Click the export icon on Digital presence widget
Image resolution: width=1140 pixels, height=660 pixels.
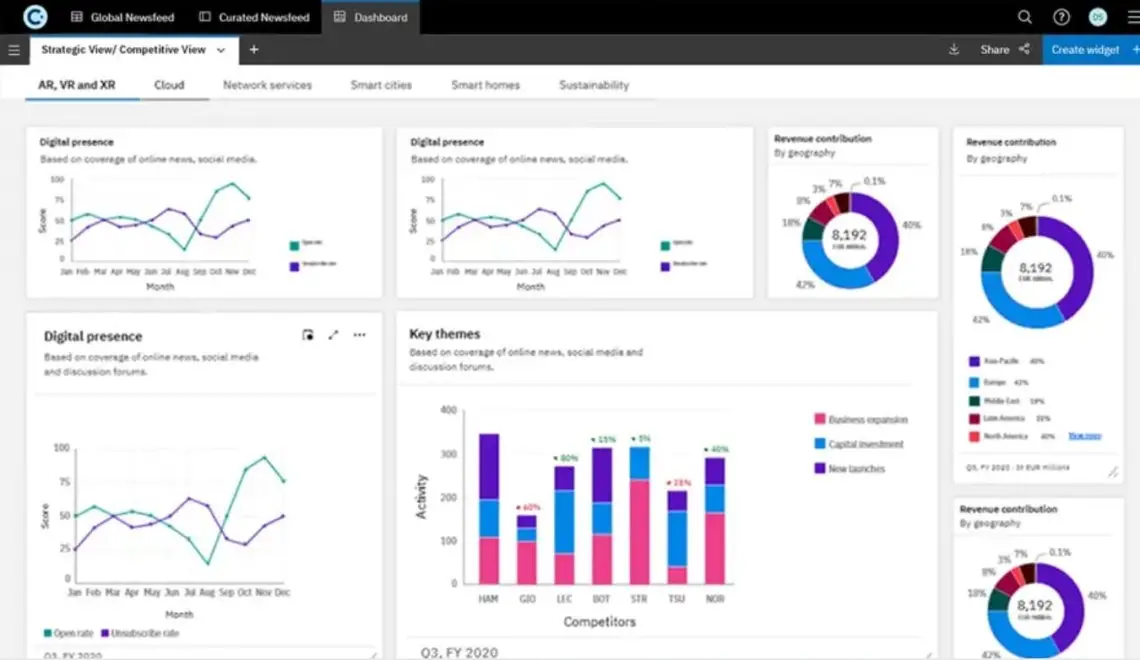pos(308,335)
